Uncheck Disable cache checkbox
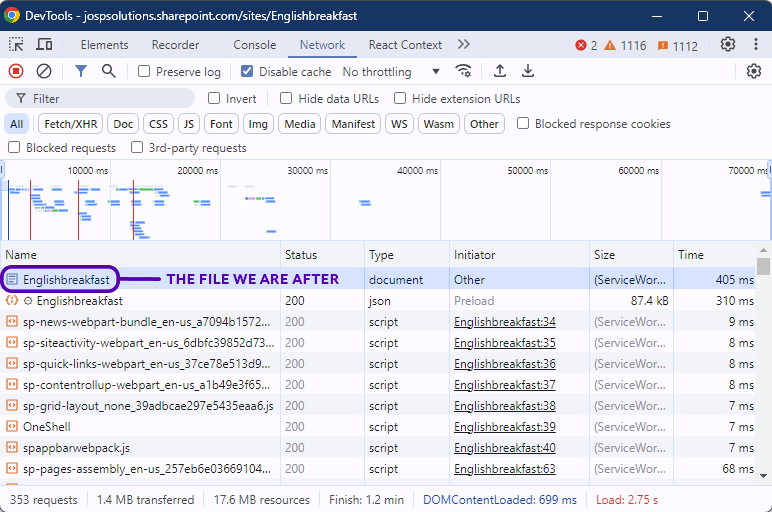772x512 pixels. [247, 71]
